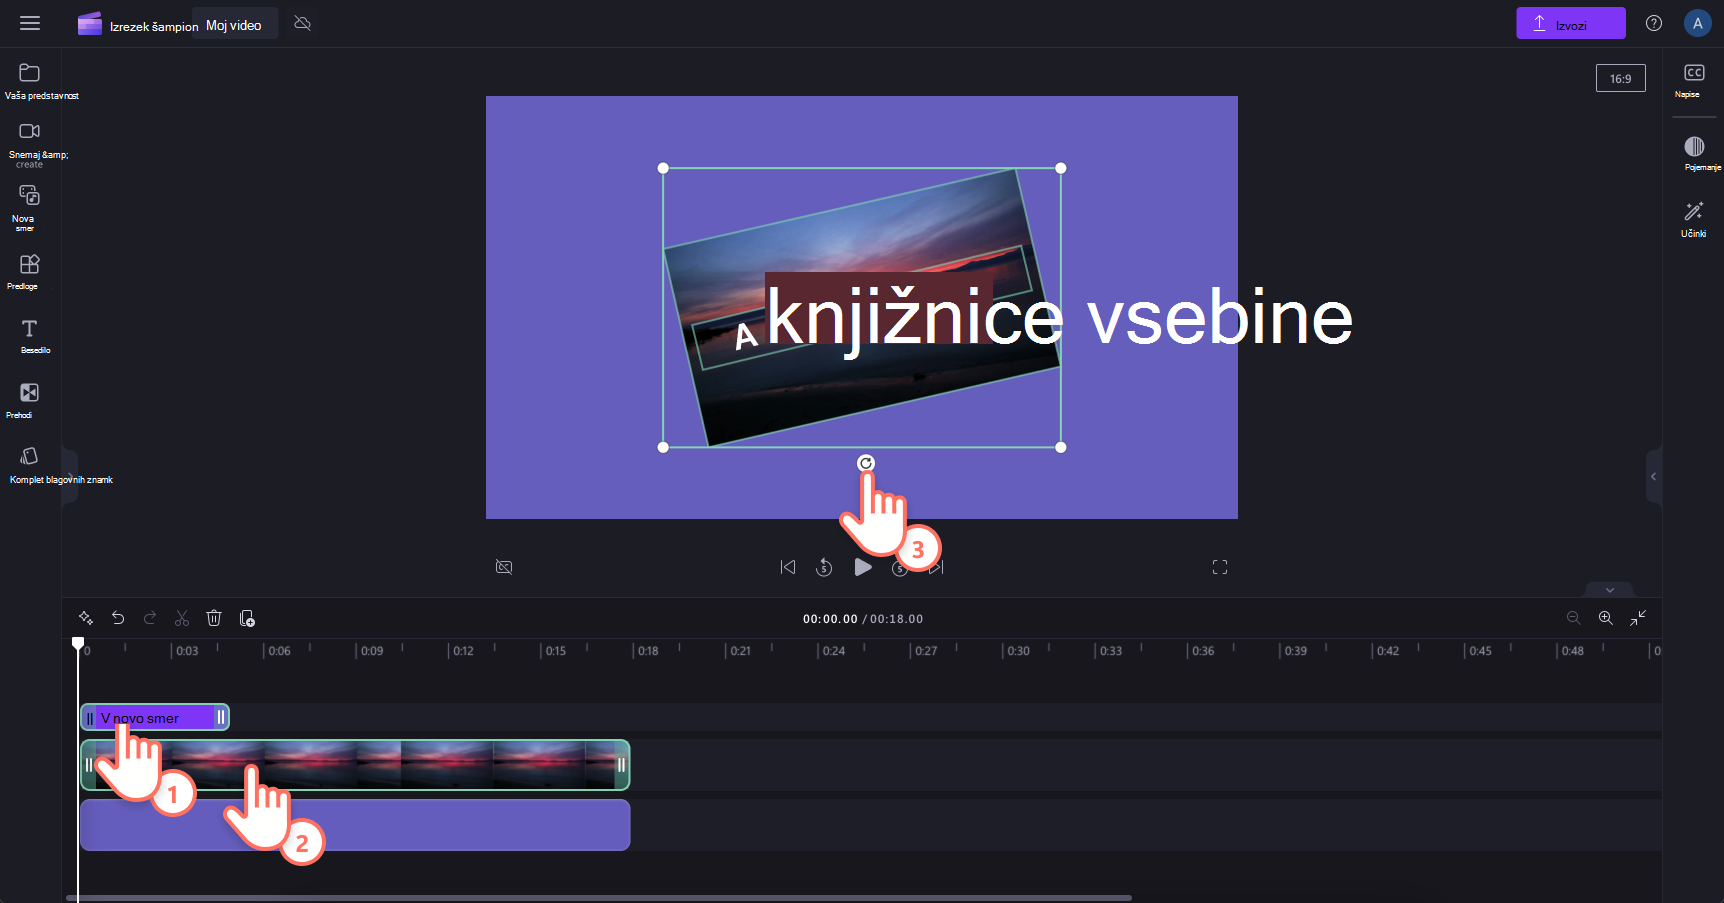Collapse the right properties panel

click(x=1654, y=476)
